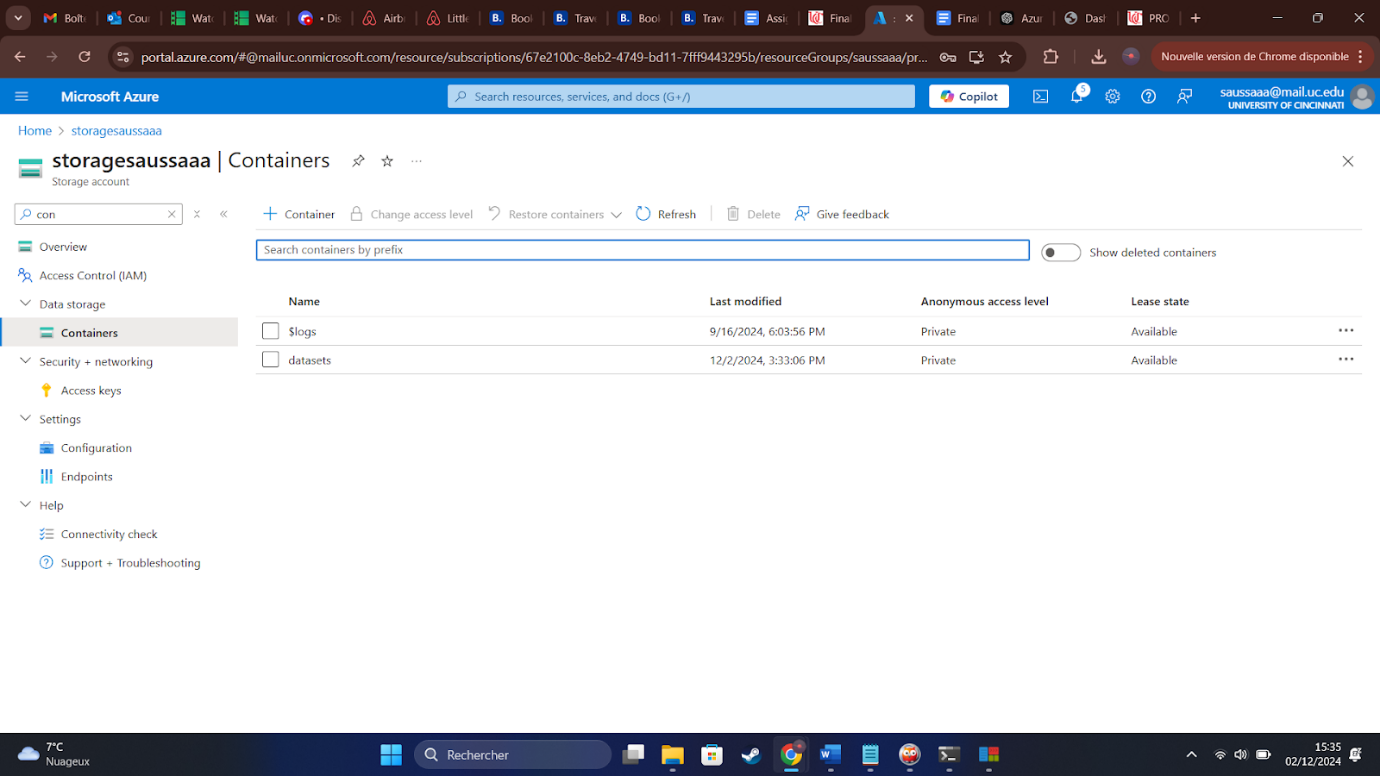This screenshot has width=1380, height=776.
Task: Open the more options ellipsis beside title
Action: pos(417,161)
